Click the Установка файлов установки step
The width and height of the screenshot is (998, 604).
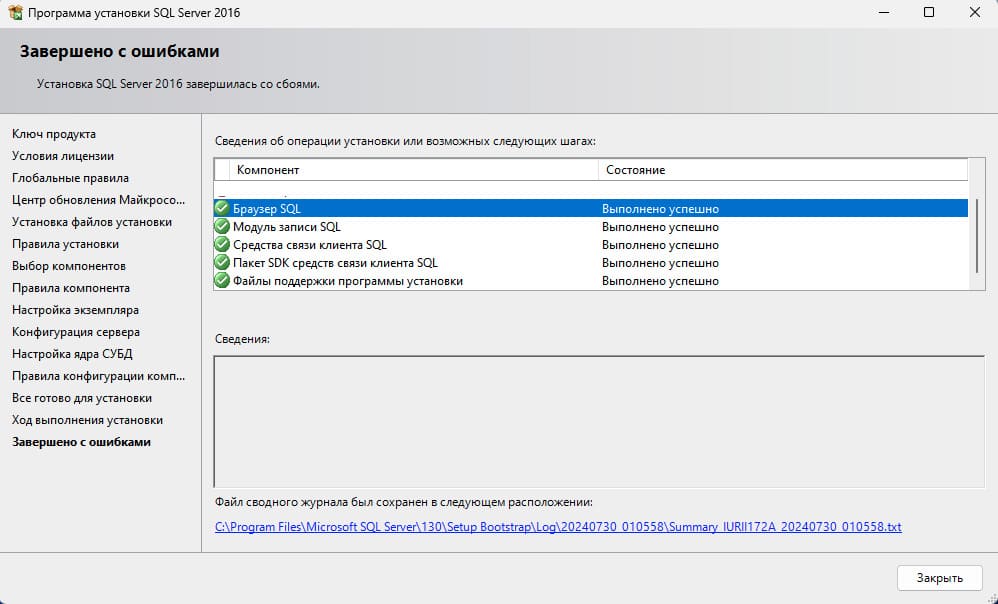(x=92, y=222)
